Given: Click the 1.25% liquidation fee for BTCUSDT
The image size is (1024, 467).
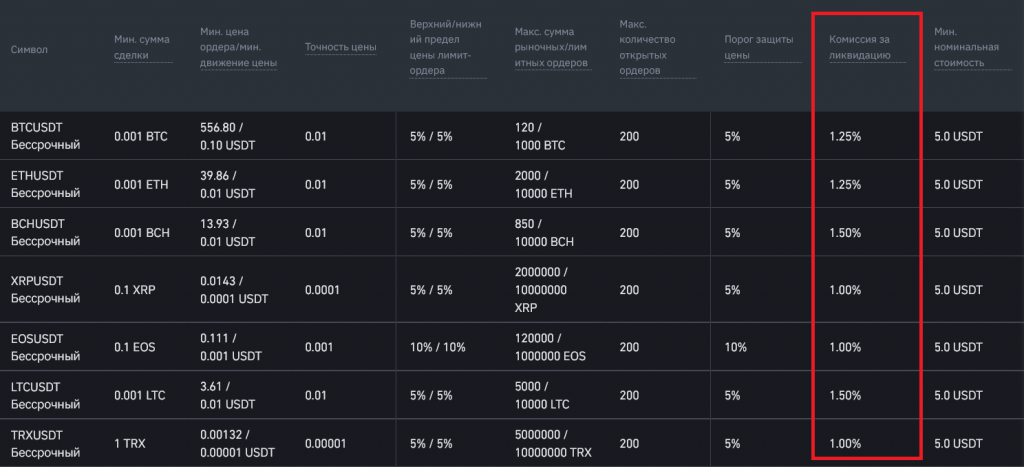Looking at the screenshot, I should tap(845, 136).
